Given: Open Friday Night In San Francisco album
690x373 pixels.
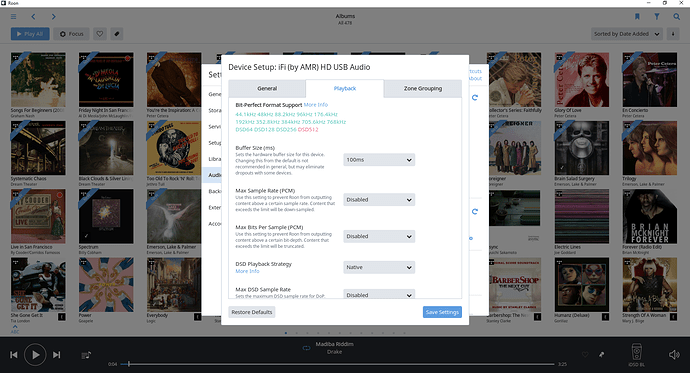Looking at the screenshot, I should click(106, 80).
